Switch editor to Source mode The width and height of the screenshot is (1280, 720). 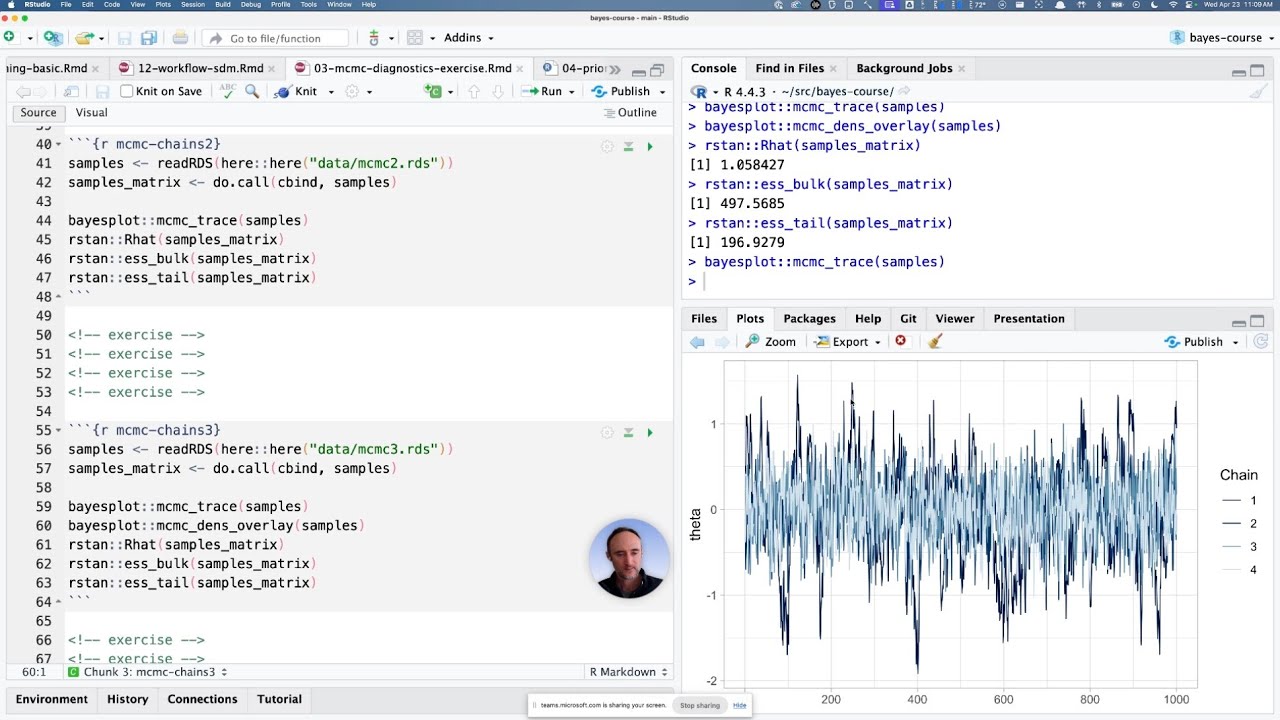[x=38, y=112]
